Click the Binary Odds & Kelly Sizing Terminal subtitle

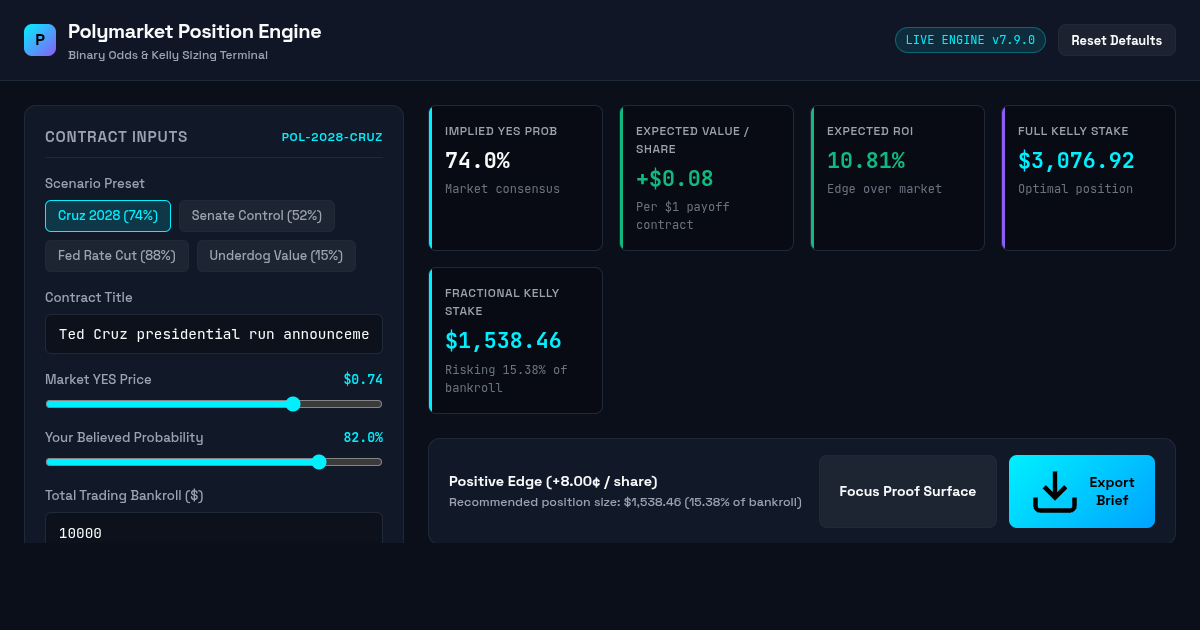pos(168,55)
